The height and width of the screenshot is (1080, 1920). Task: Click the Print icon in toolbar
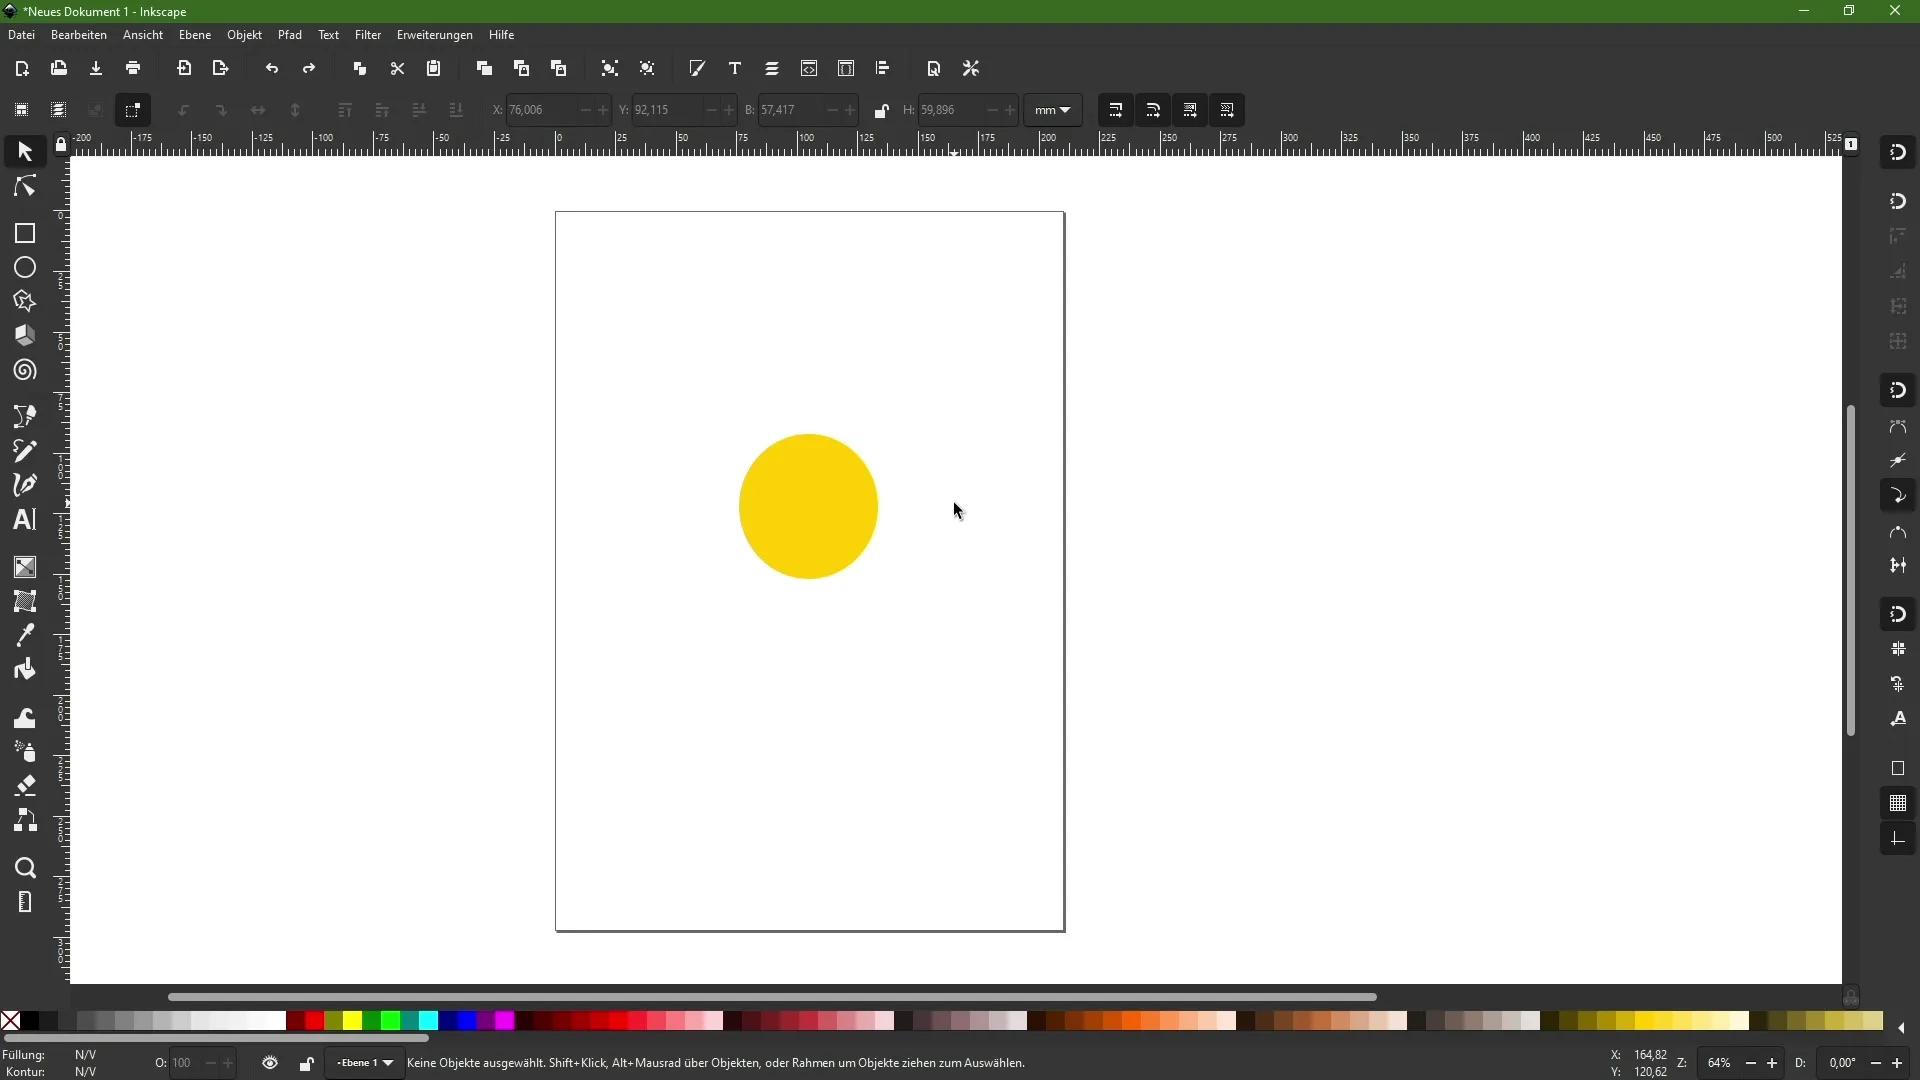(133, 68)
